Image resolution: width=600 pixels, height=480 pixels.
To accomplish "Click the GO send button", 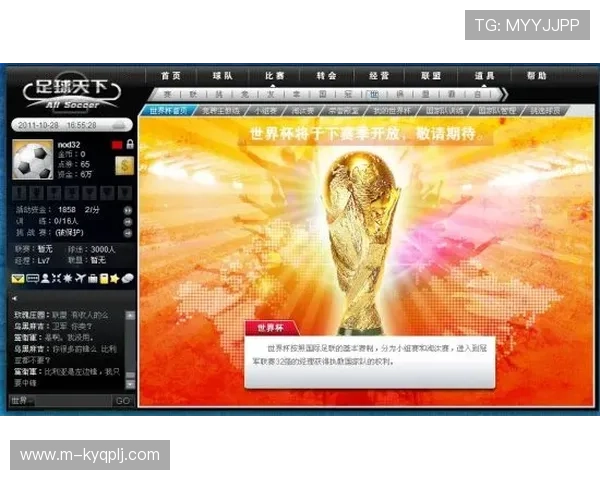I will (x=123, y=401).
